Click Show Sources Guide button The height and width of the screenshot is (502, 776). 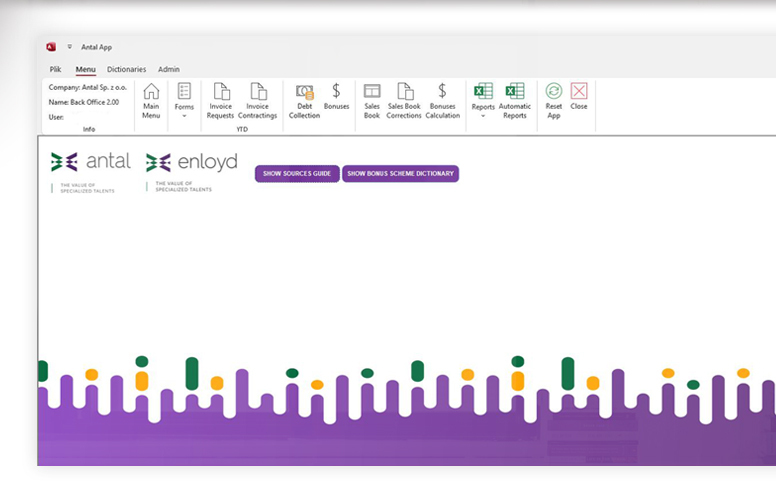pos(297,174)
